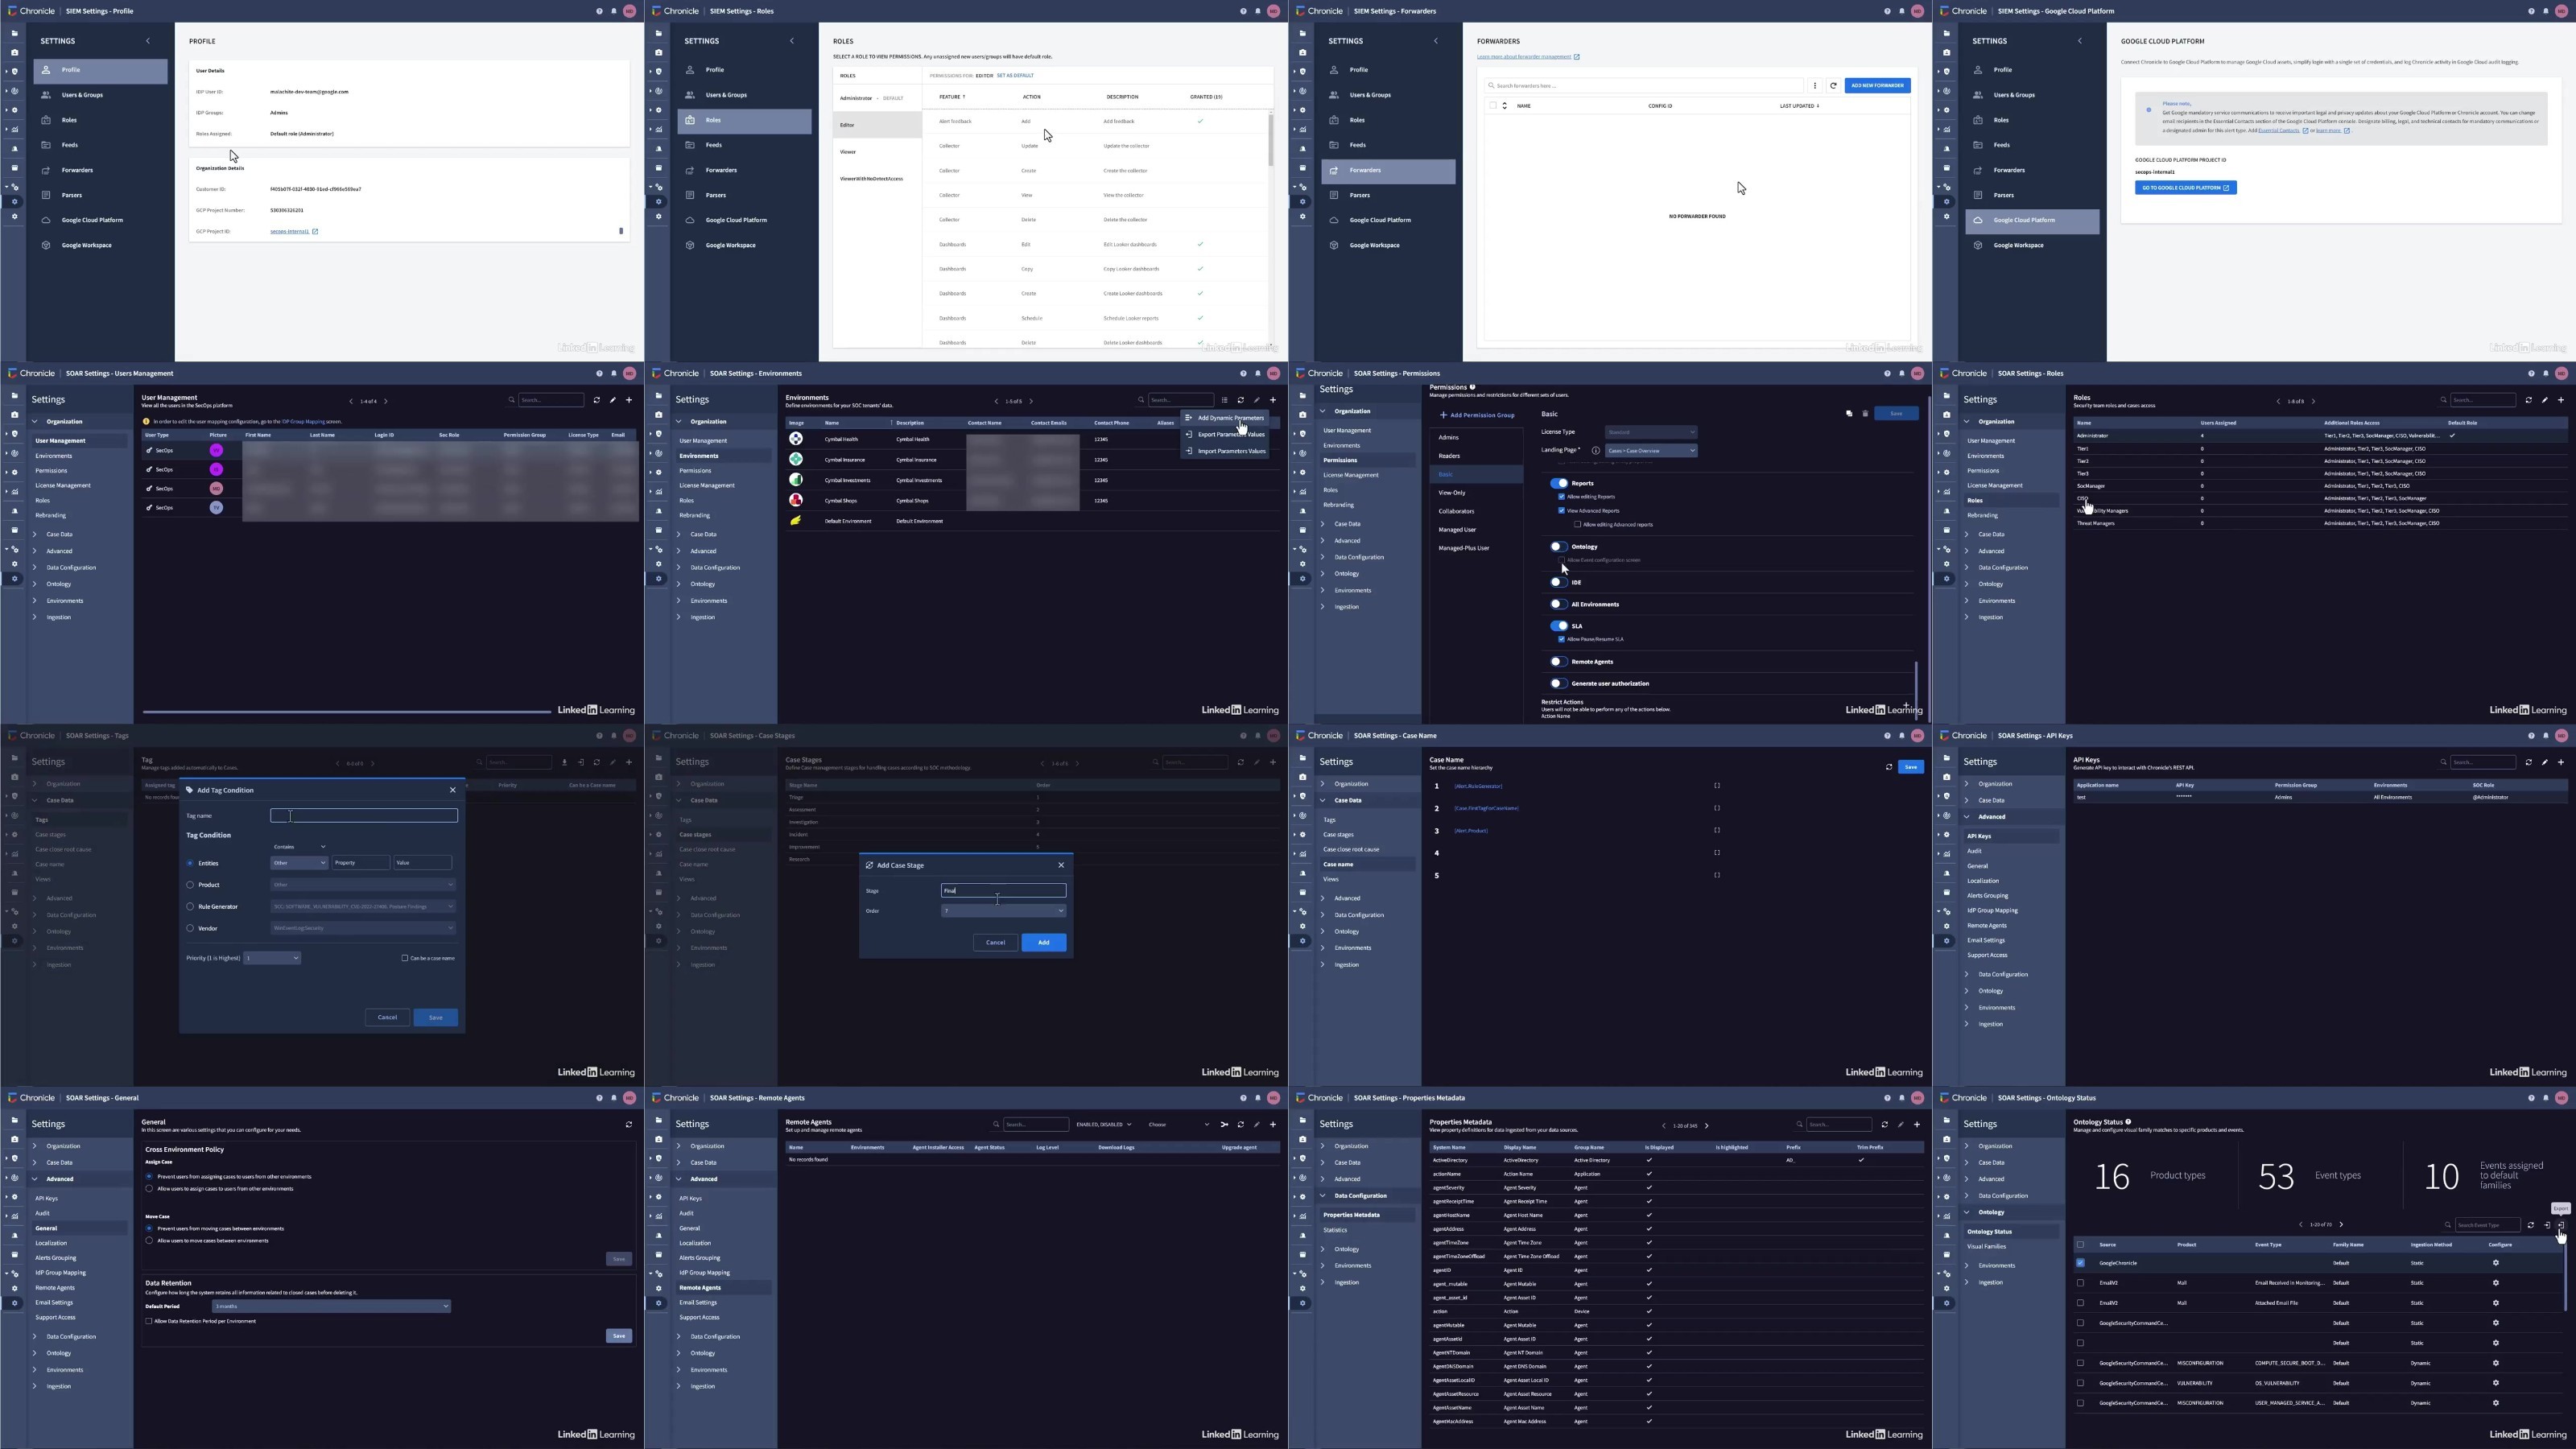The height and width of the screenshot is (1449, 2576).
Task: Open the Default Period retention dropdown
Action: click(331, 1306)
